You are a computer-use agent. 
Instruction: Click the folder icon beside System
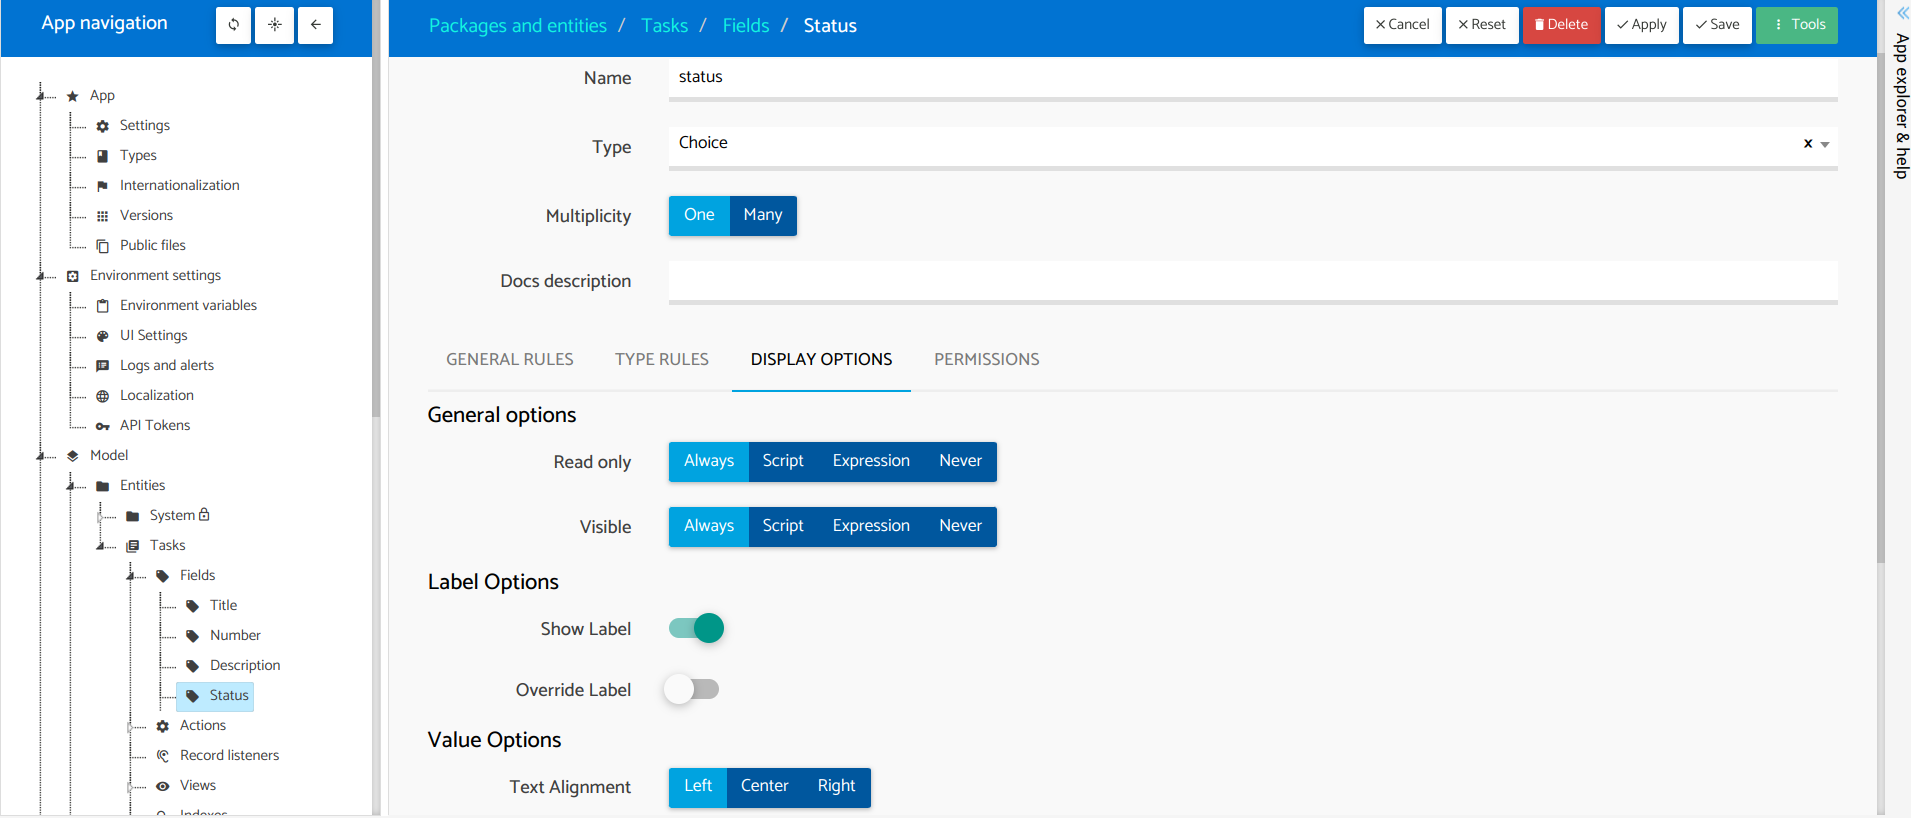(133, 516)
